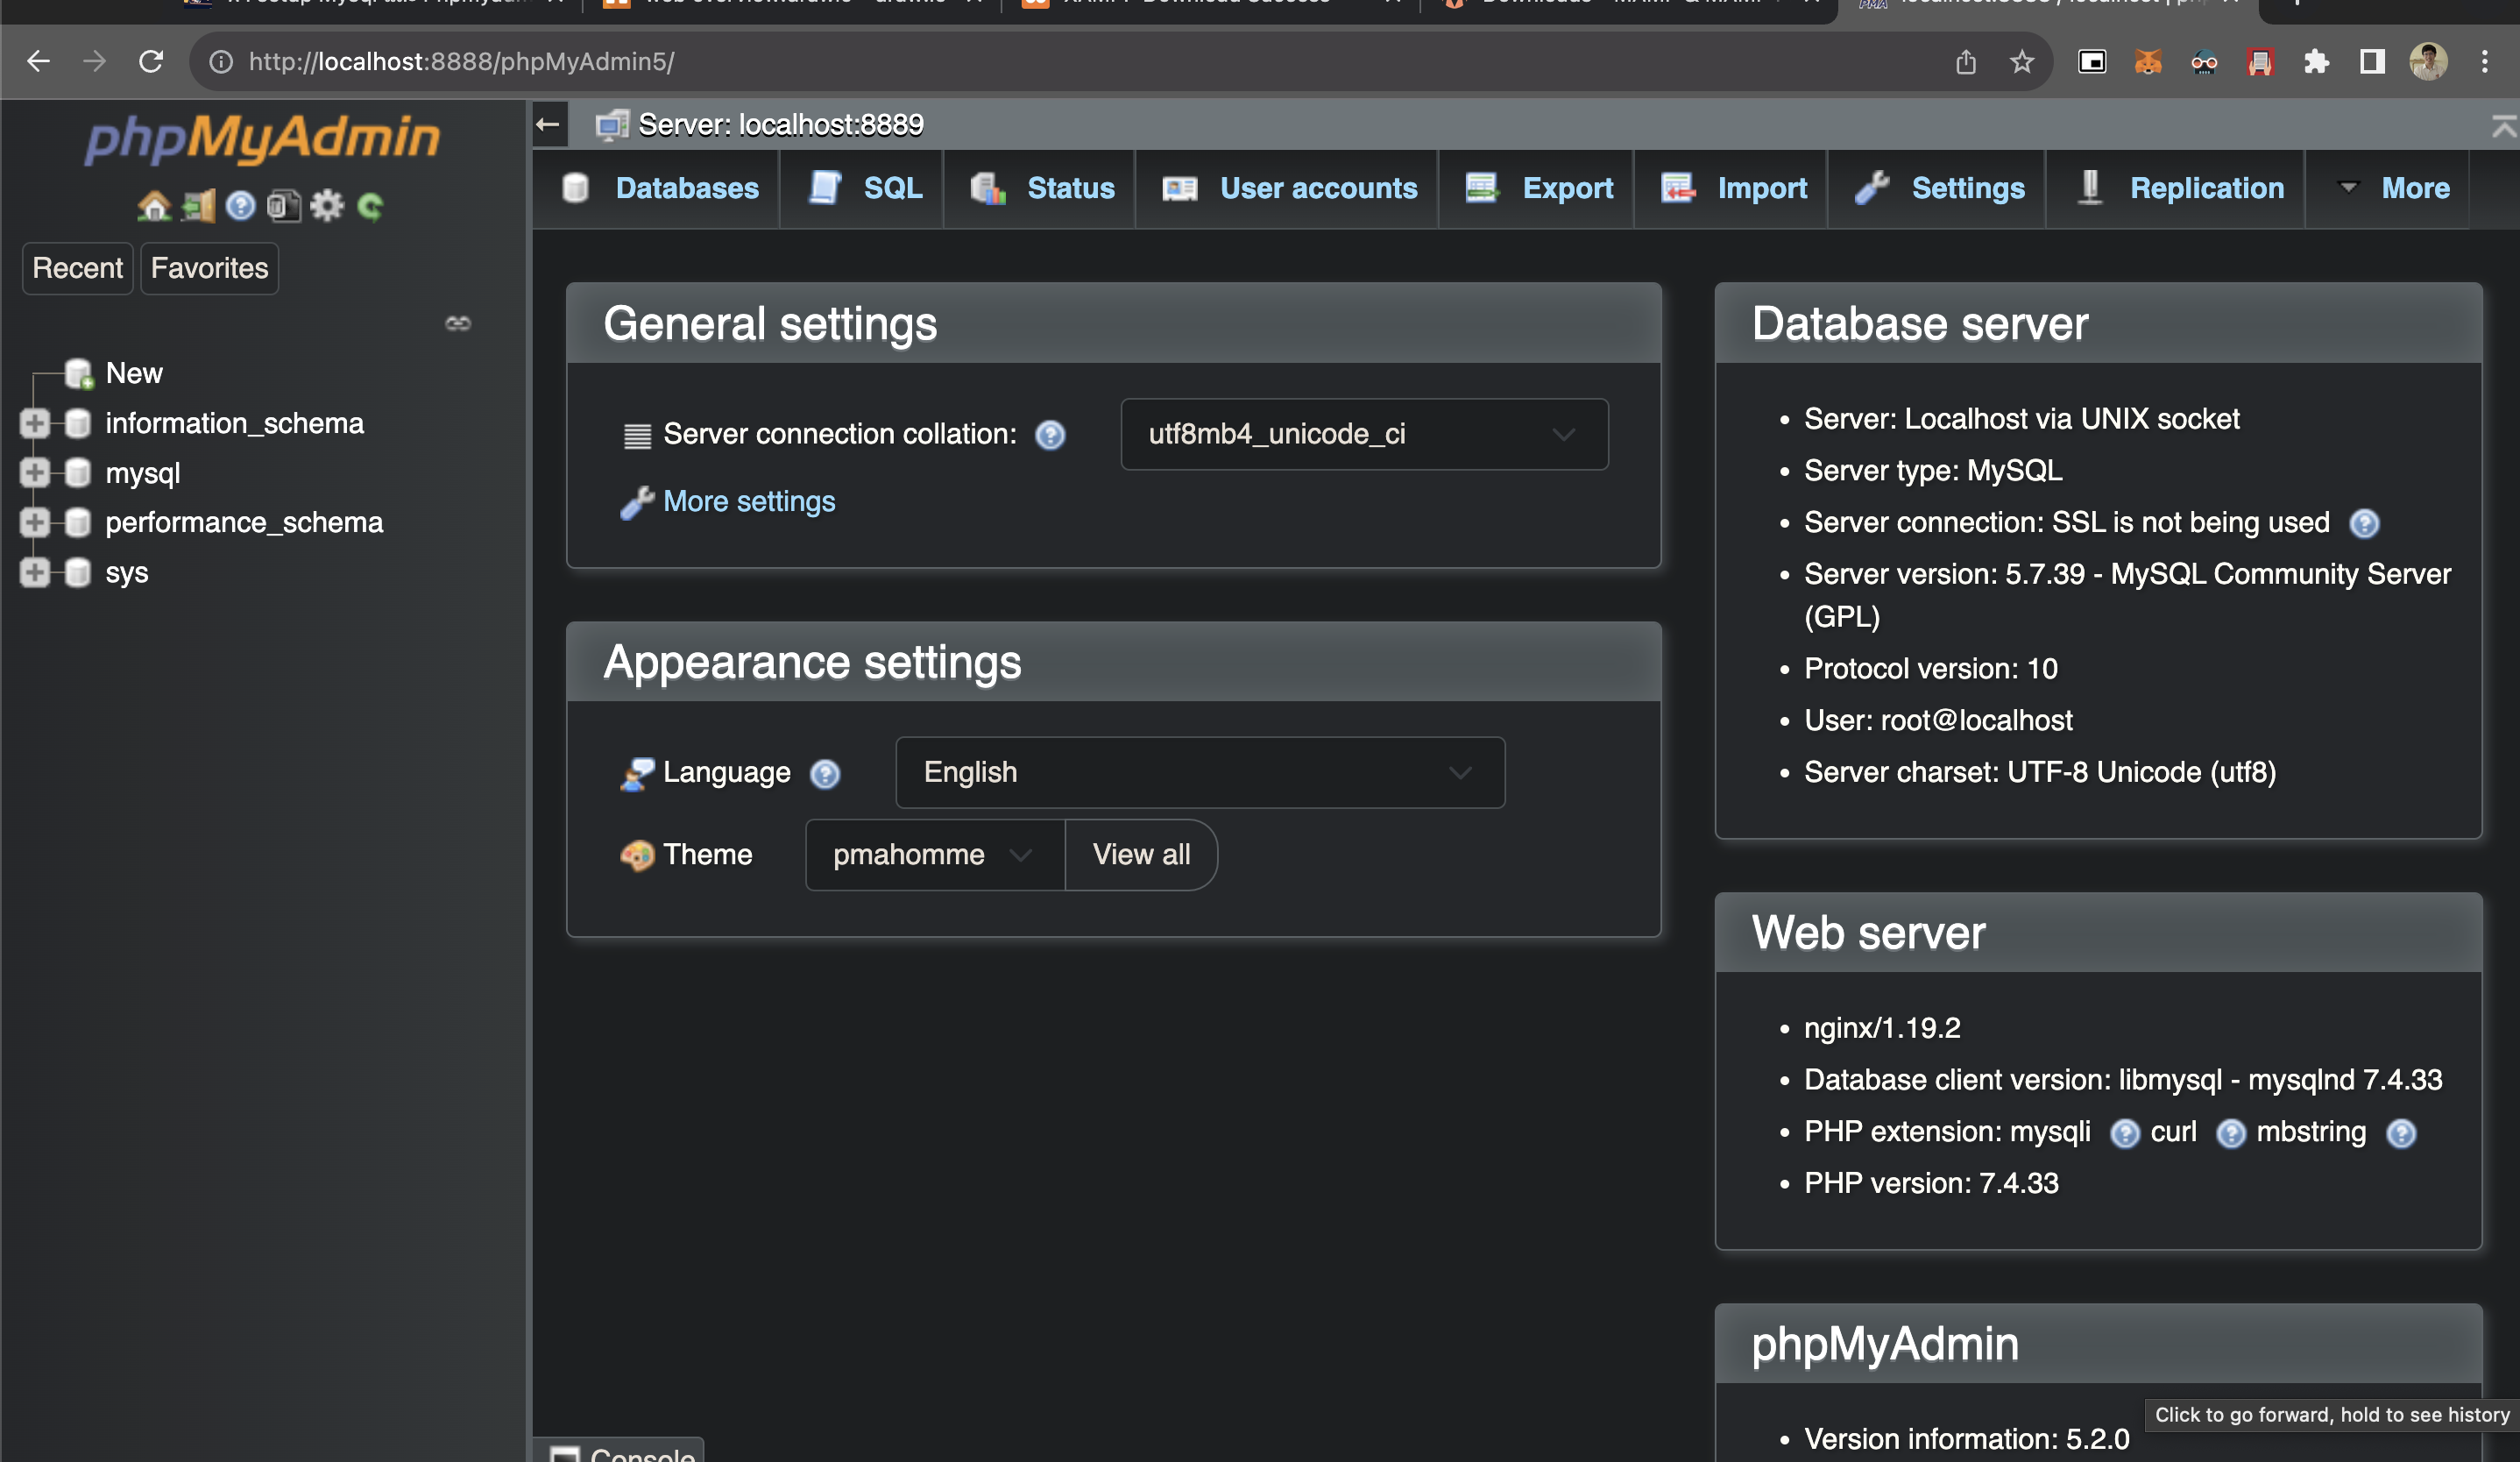Click the picture-in-picture extension icon in toolbar
The image size is (2520, 1462).
2092,62
